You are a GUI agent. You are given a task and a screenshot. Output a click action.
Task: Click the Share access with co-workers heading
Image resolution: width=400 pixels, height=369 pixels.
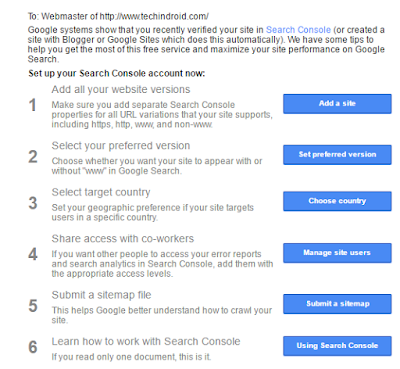coord(123,239)
